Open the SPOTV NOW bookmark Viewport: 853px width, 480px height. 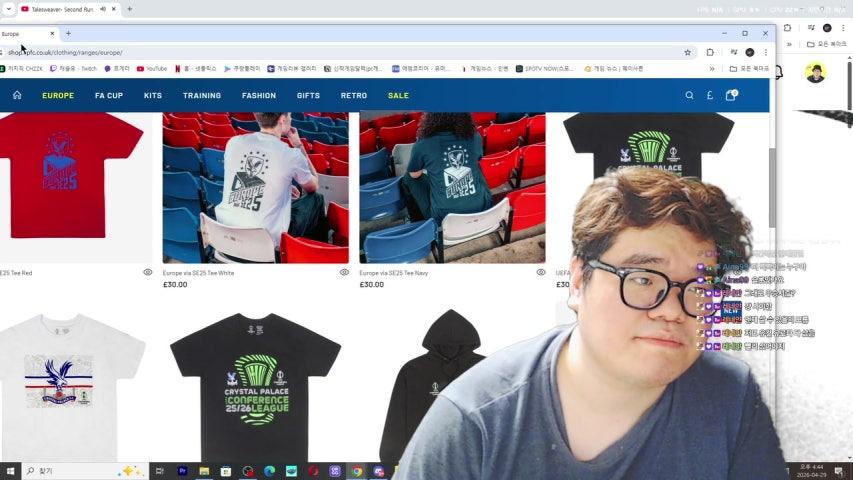click(545, 69)
